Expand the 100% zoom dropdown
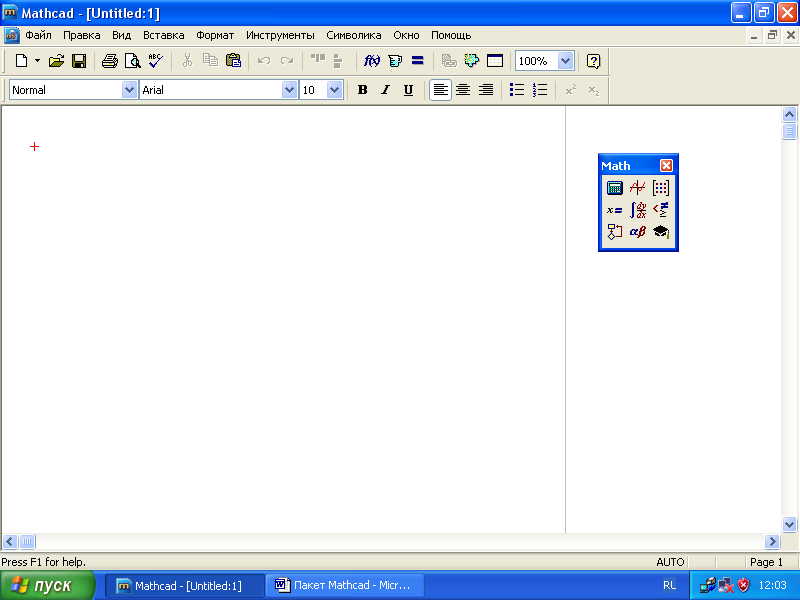Viewport: 800px width, 600px height. [565, 61]
